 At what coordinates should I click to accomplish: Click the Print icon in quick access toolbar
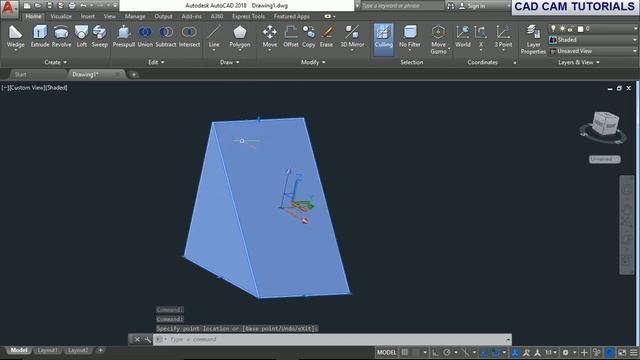coord(72,6)
